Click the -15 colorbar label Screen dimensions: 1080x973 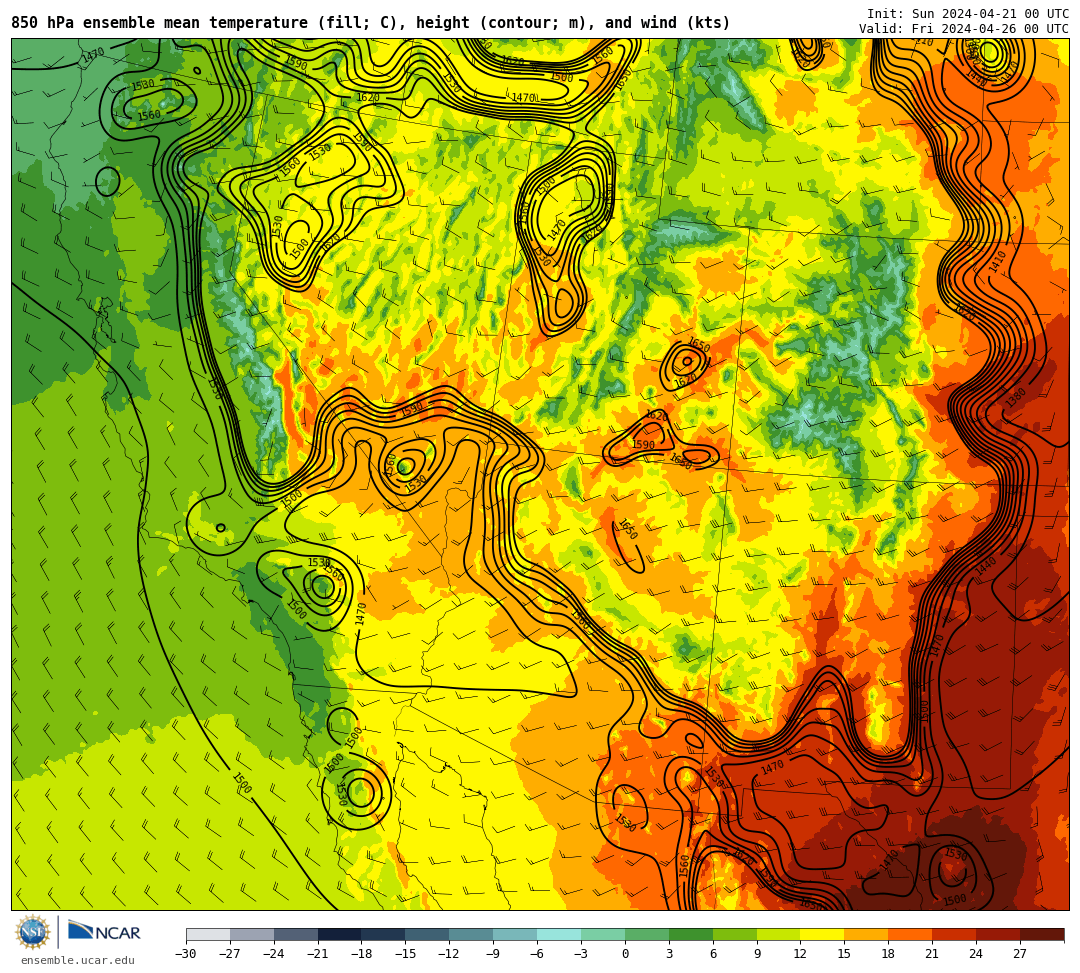click(x=406, y=954)
